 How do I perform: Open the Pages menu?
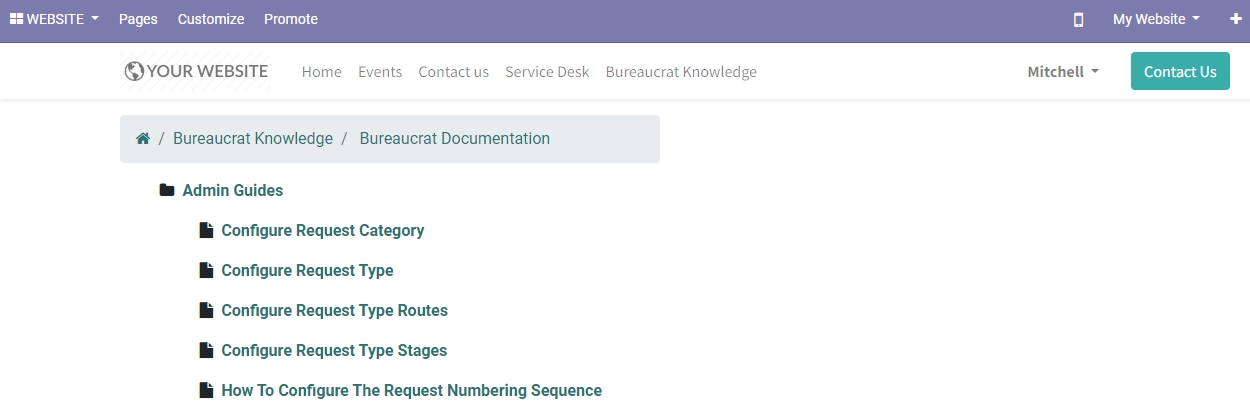click(x=138, y=19)
